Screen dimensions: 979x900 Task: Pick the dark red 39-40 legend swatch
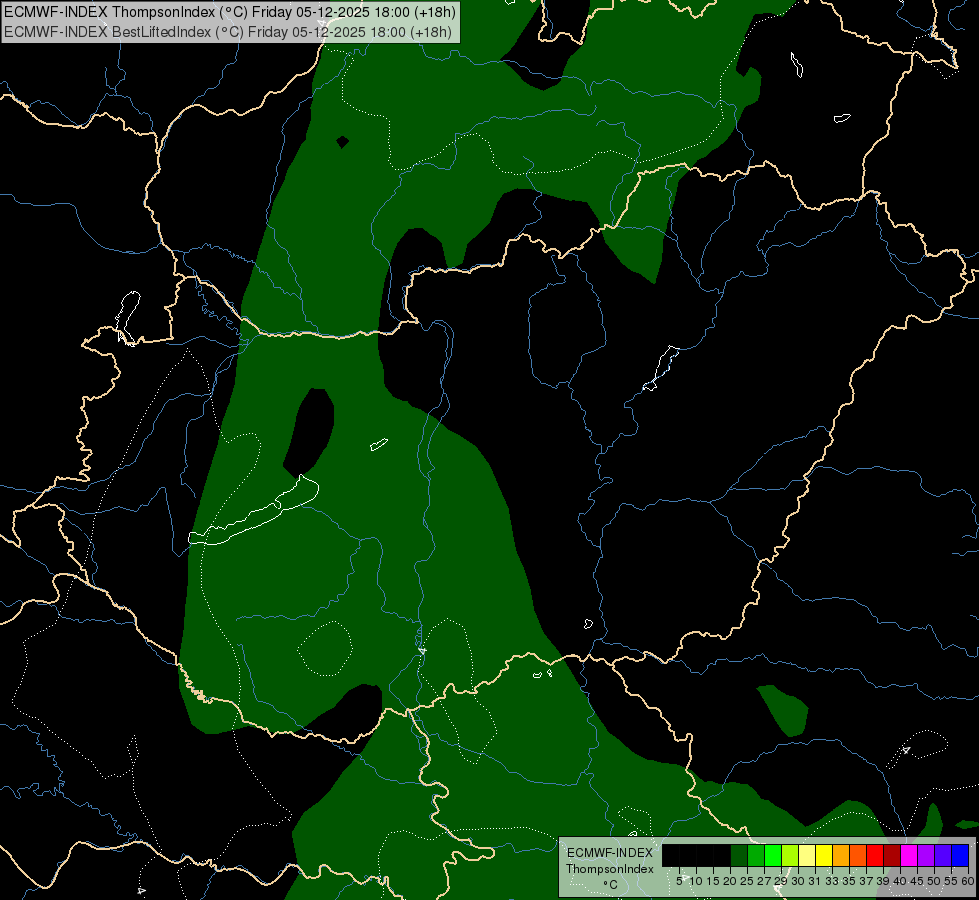click(892, 855)
